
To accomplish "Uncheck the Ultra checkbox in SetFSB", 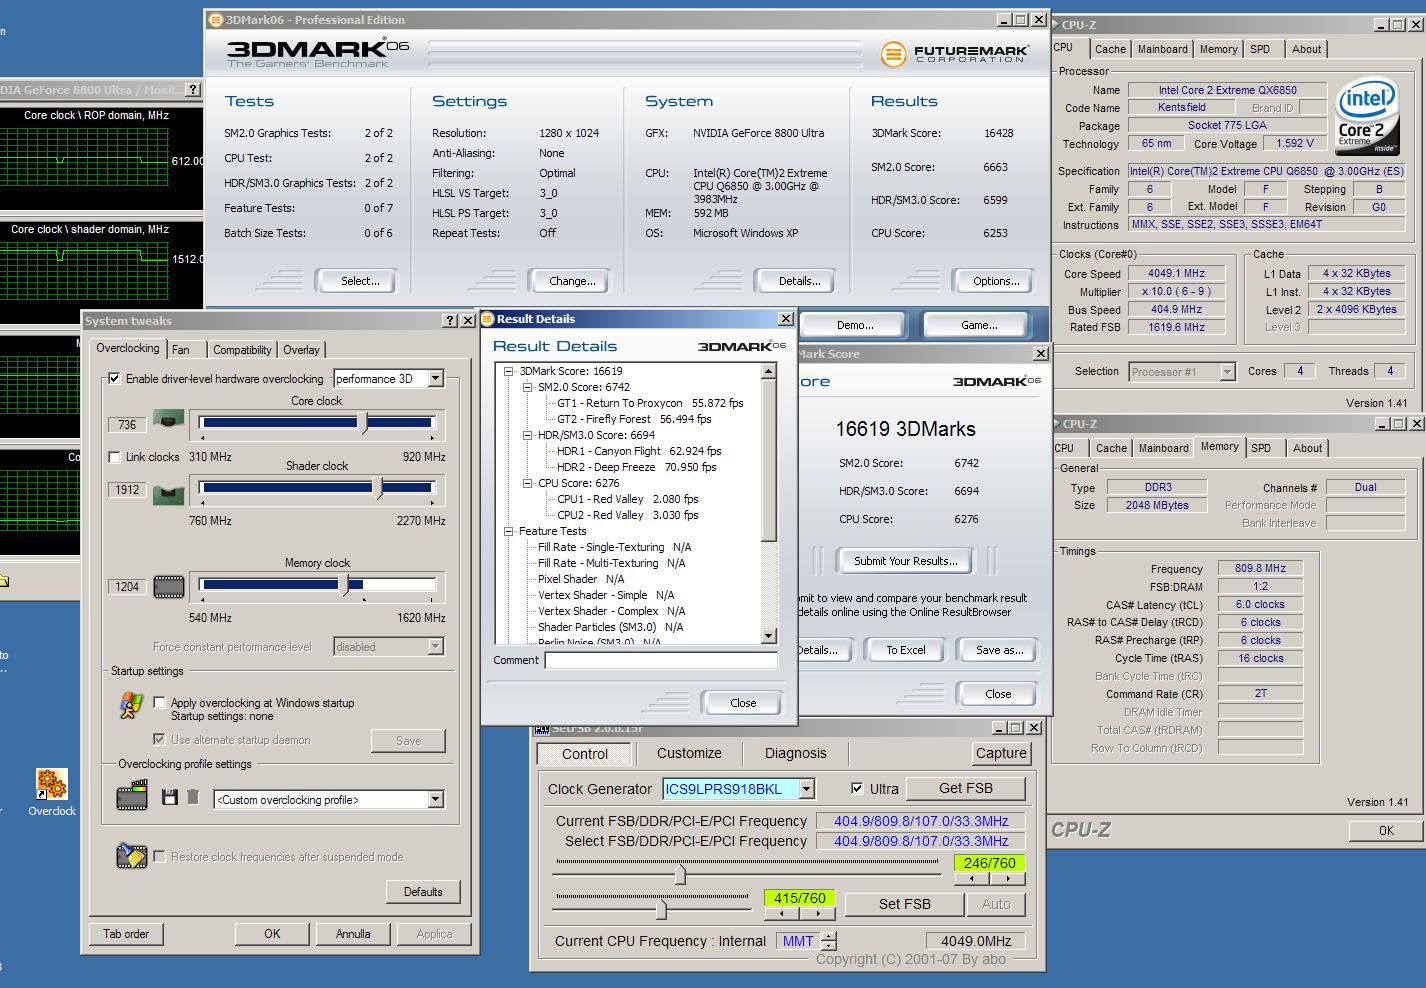I will pos(856,788).
